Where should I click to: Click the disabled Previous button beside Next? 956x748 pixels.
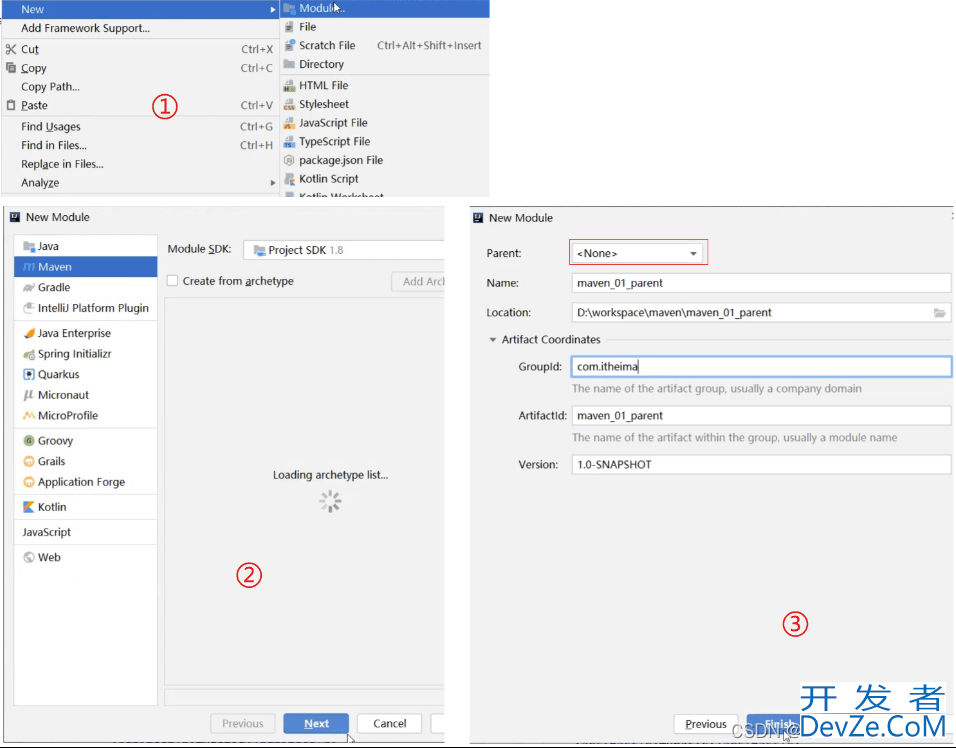pyautogui.click(x=243, y=724)
